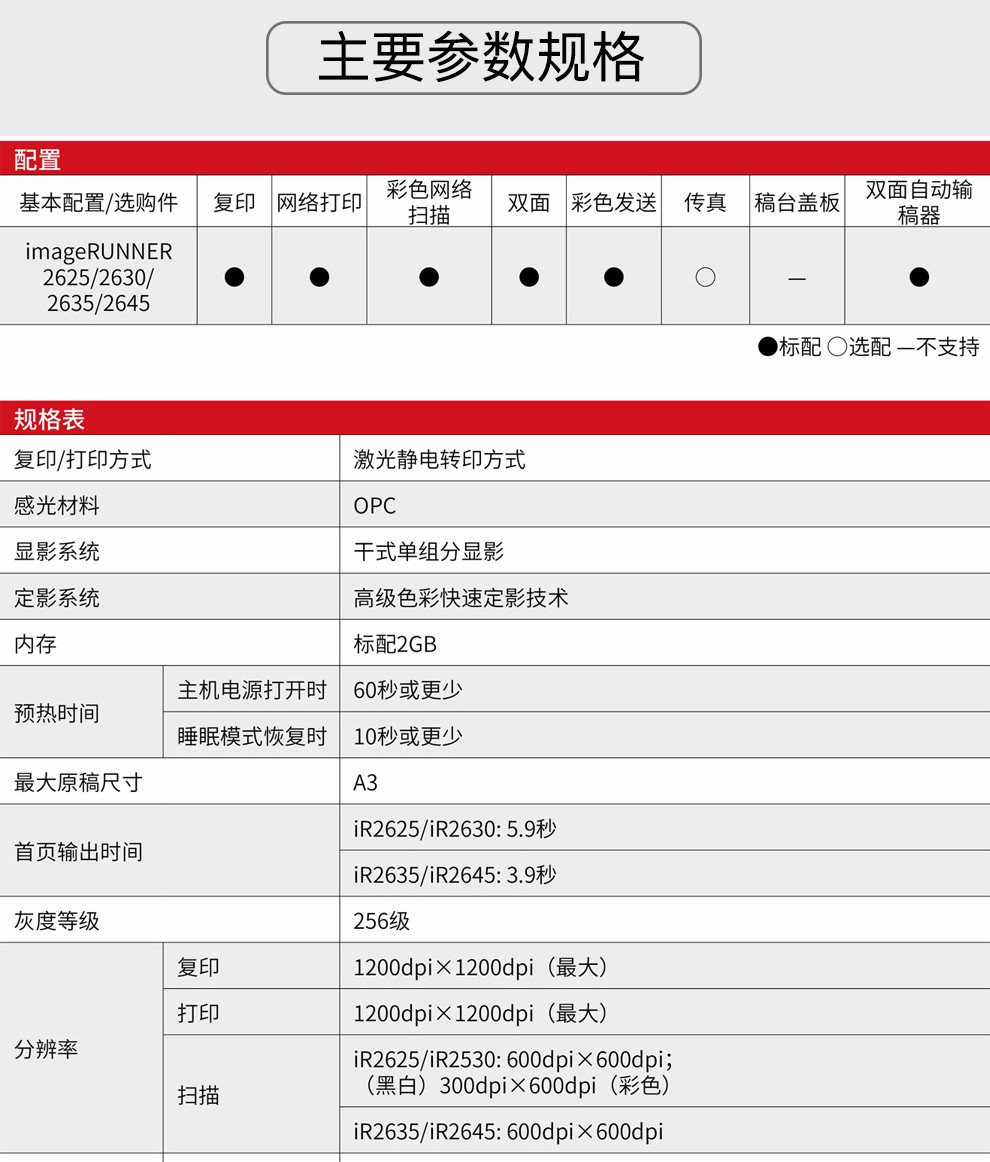The width and height of the screenshot is (990, 1162).
Task: Click the iR2625/iR2630: 5.9秒 value
Action: pyautogui.click(x=455, y=829)
